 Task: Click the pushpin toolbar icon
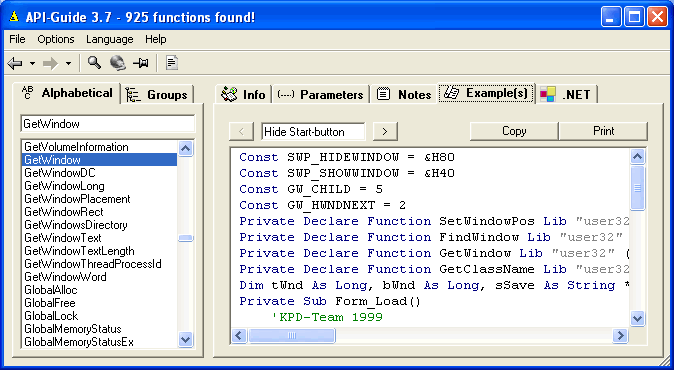pos(141,63)
